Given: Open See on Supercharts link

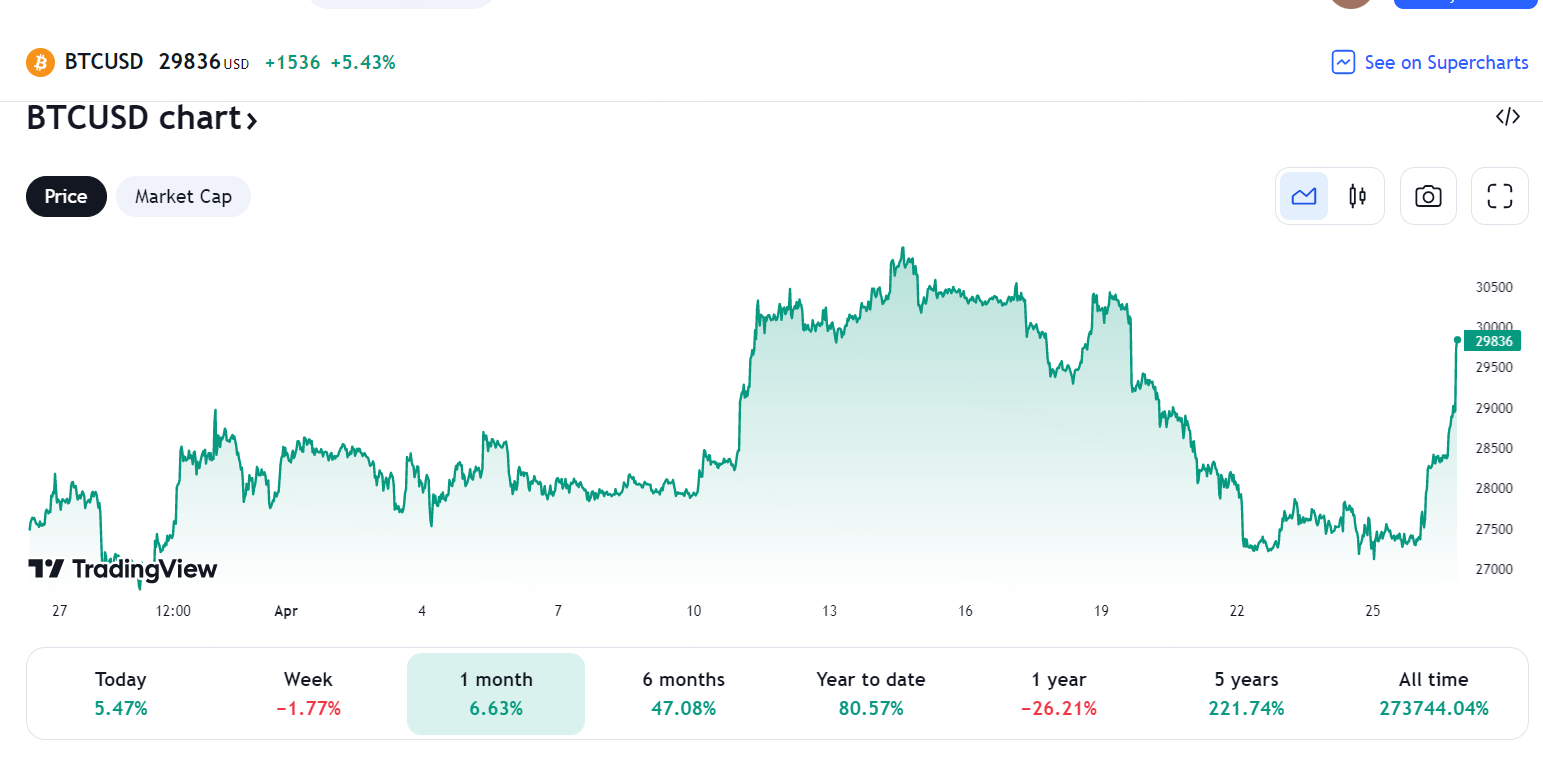Looking at the screenshot, I should click(1445, 62).
